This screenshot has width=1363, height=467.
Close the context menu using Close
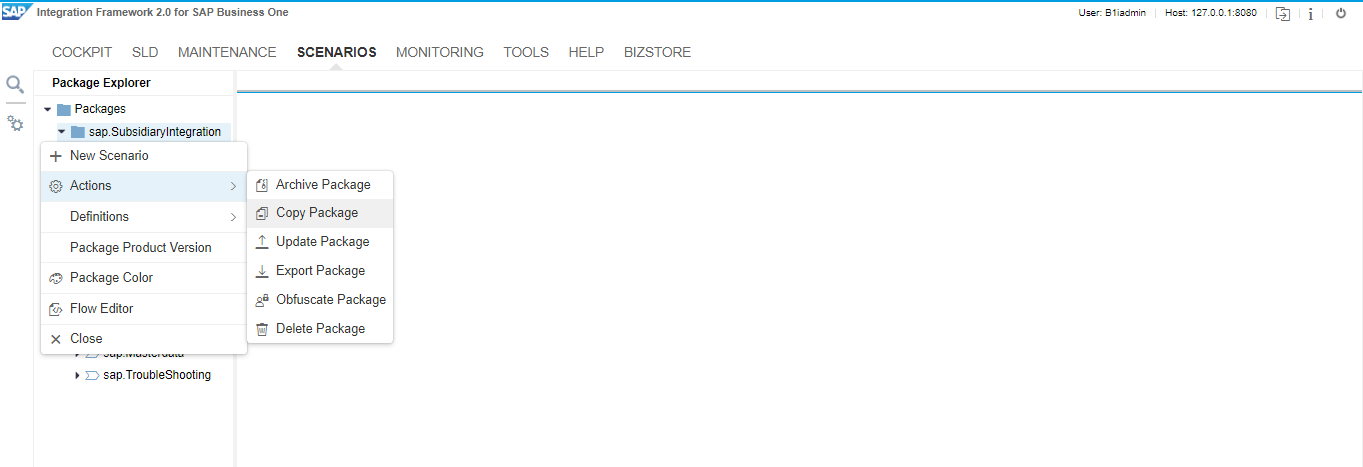pyautogui.click(x=86, y=339)
